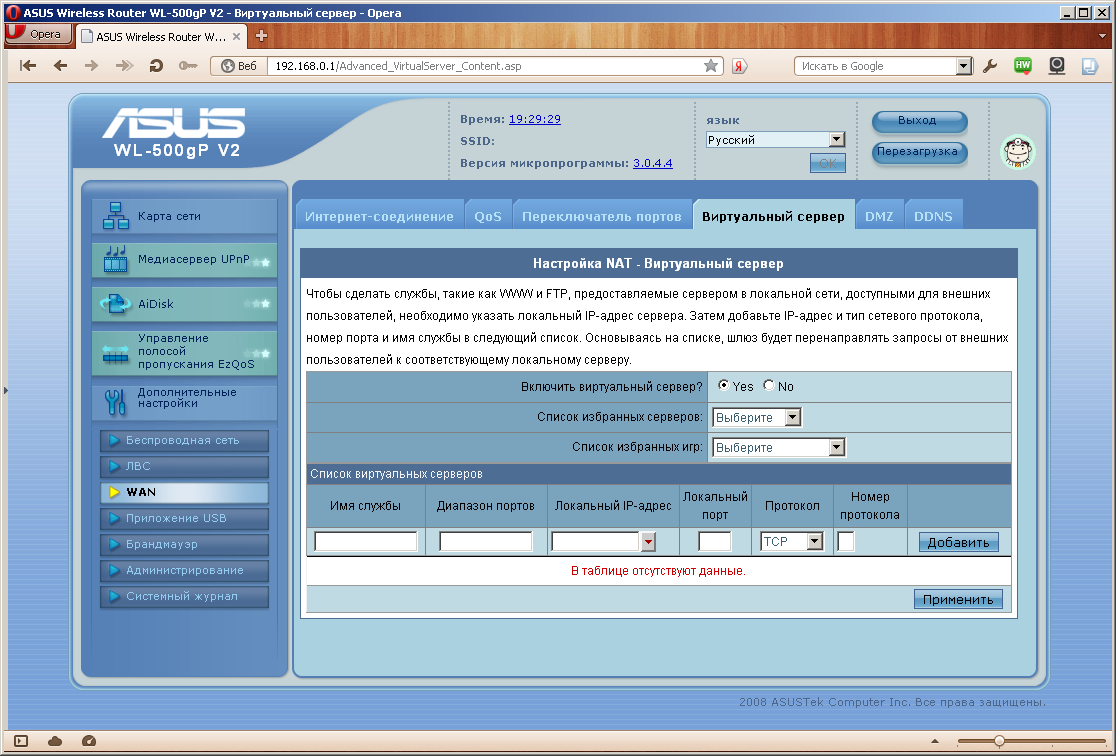
Task: Click the Перезагрузка reboot button
Action: point(919,152)
